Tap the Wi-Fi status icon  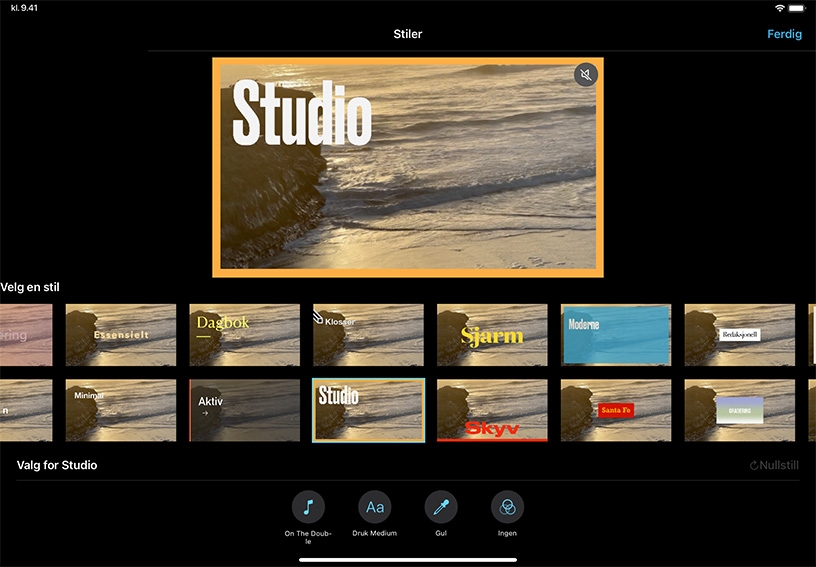pyautogui.click(x=780, y=8)
